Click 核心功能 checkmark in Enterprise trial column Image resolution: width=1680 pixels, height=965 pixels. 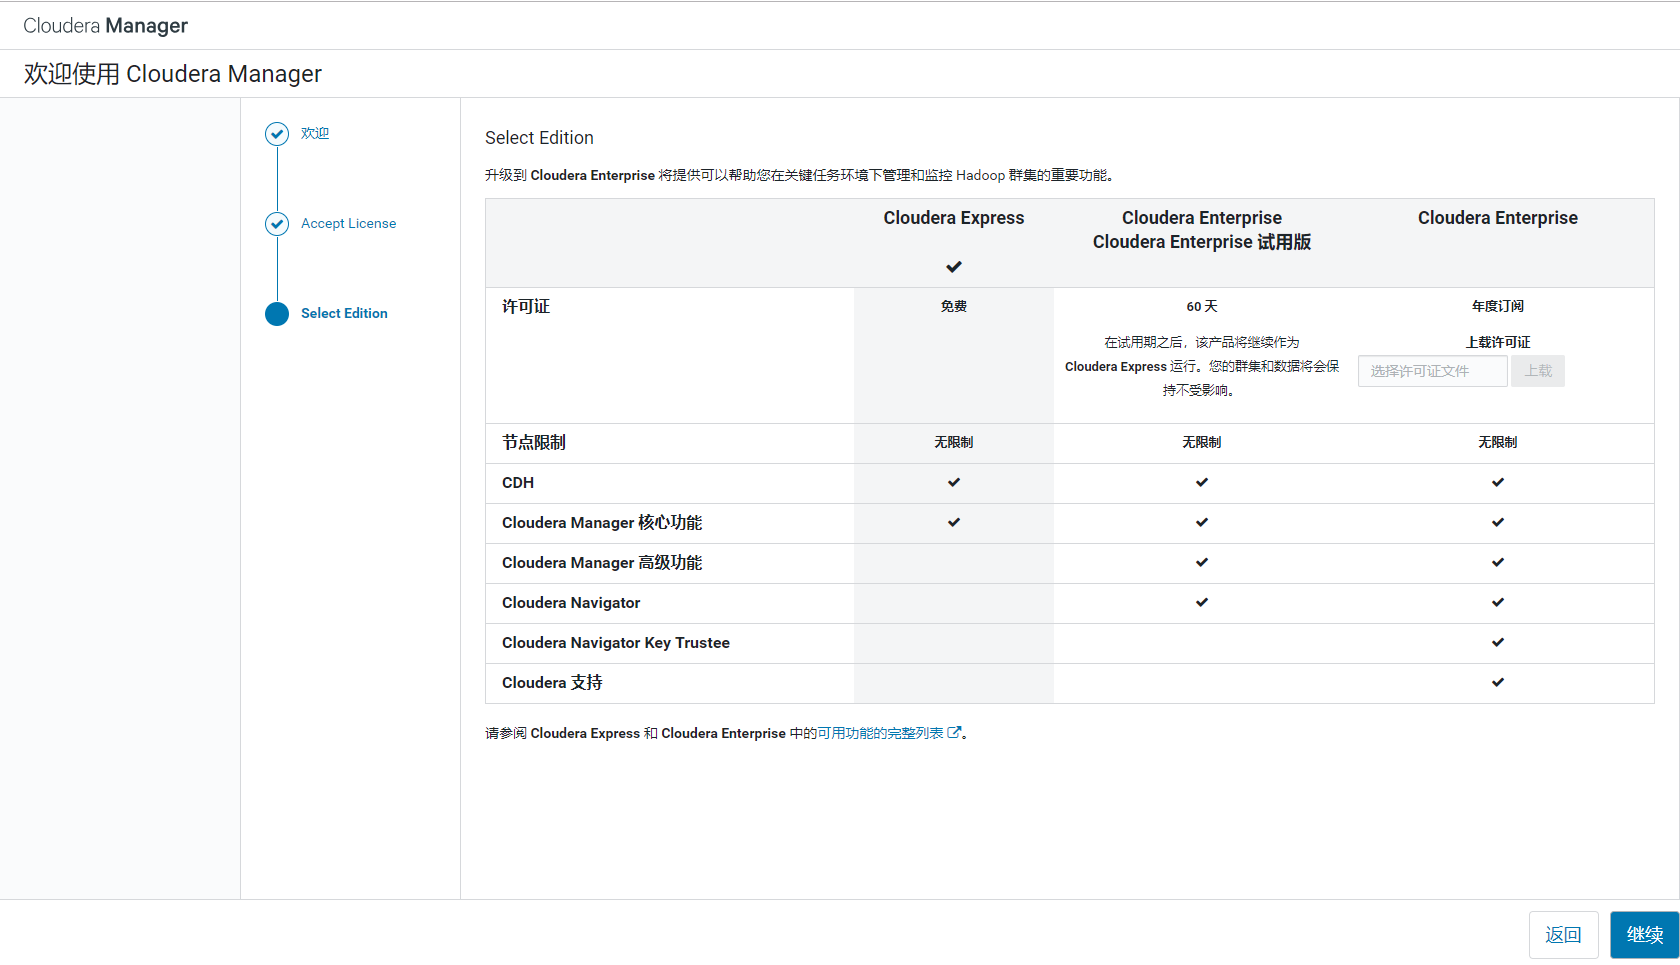(1202, 522)
